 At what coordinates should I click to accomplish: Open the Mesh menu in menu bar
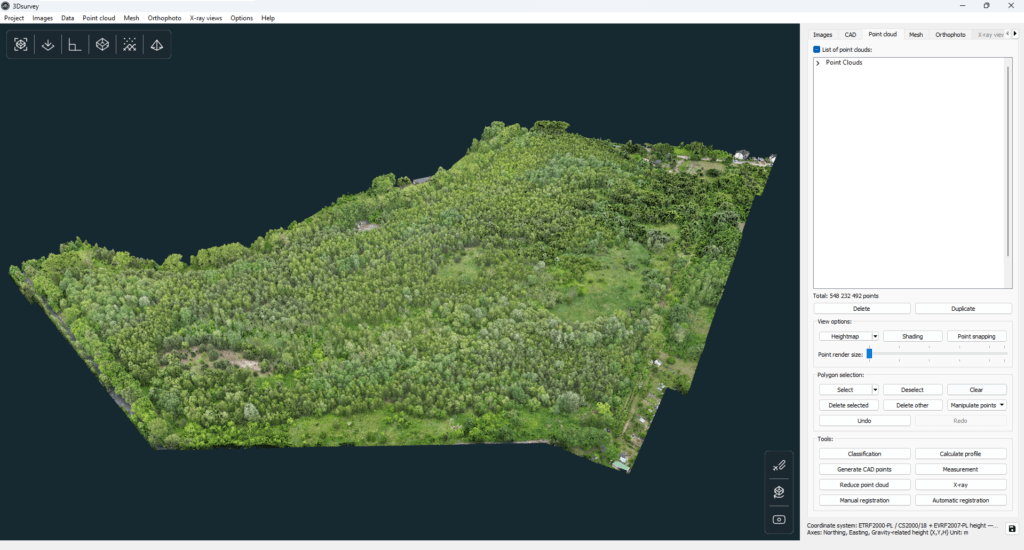(x=131, y=18)
